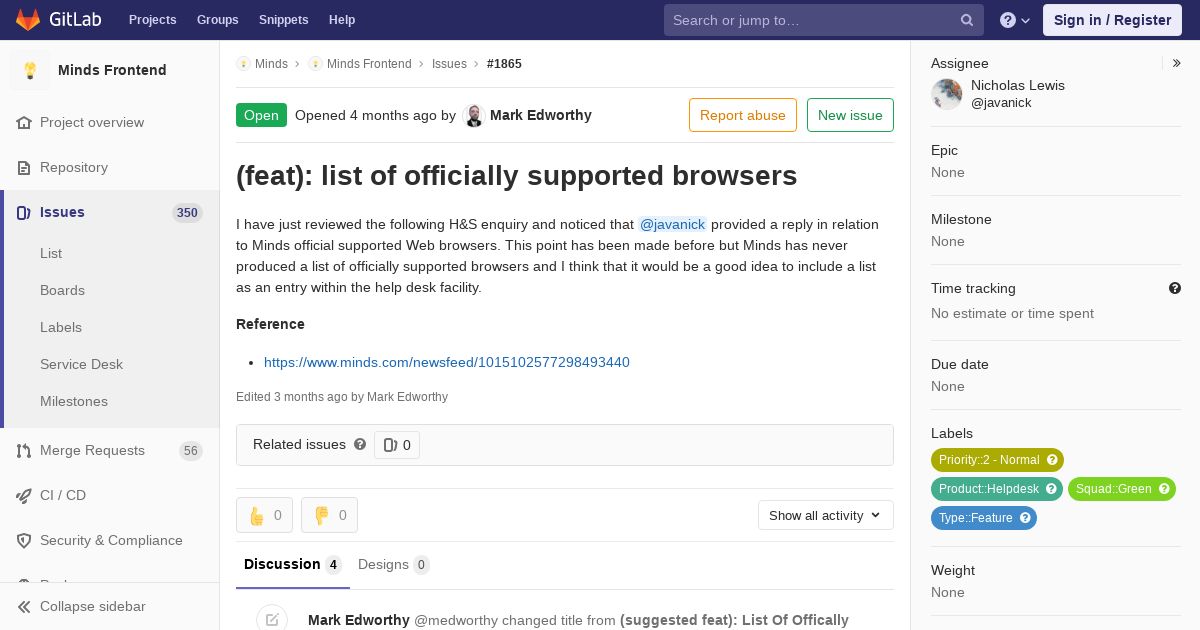Click Related issues help icon
Screen dimensions: 1200x630
pyautogui.click(x=360, y=444)
